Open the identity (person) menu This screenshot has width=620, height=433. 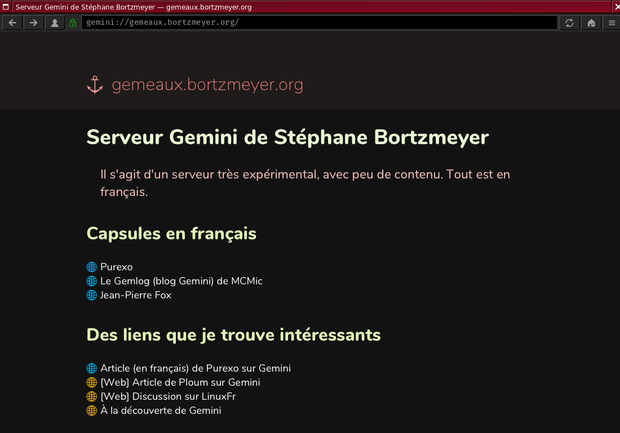tap(55, 23)
